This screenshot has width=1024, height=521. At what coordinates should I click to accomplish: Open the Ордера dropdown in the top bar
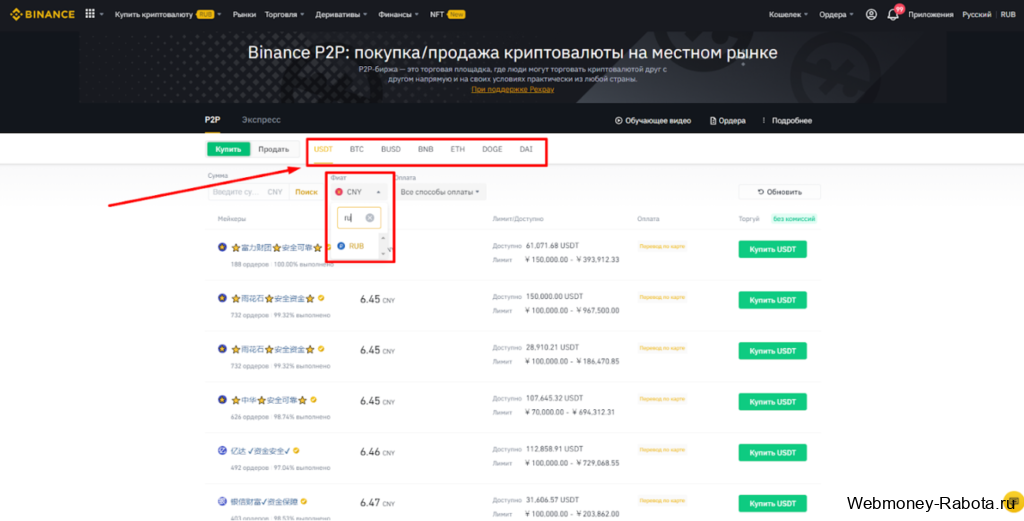pyautogui.click(x=836, y=14)
